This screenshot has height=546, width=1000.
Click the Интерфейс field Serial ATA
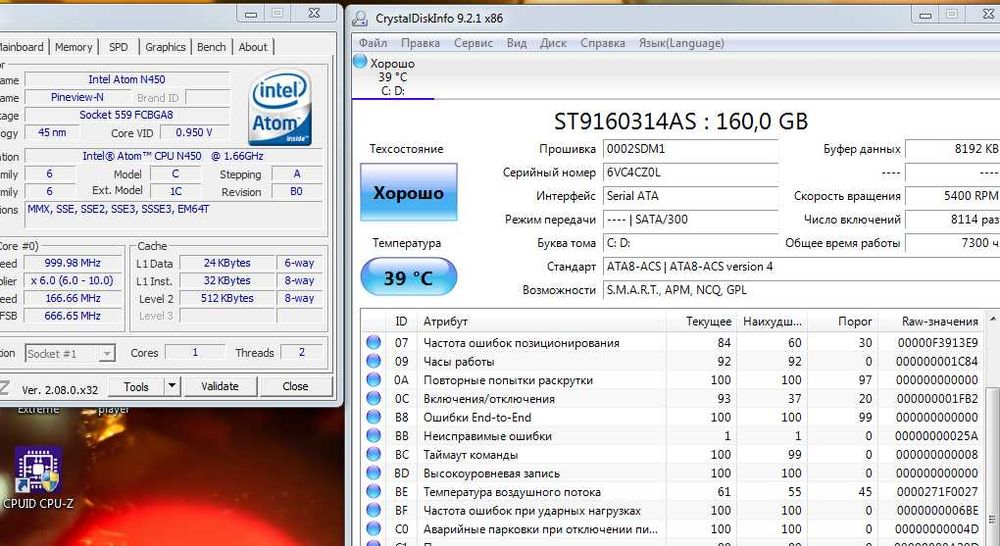691,196
